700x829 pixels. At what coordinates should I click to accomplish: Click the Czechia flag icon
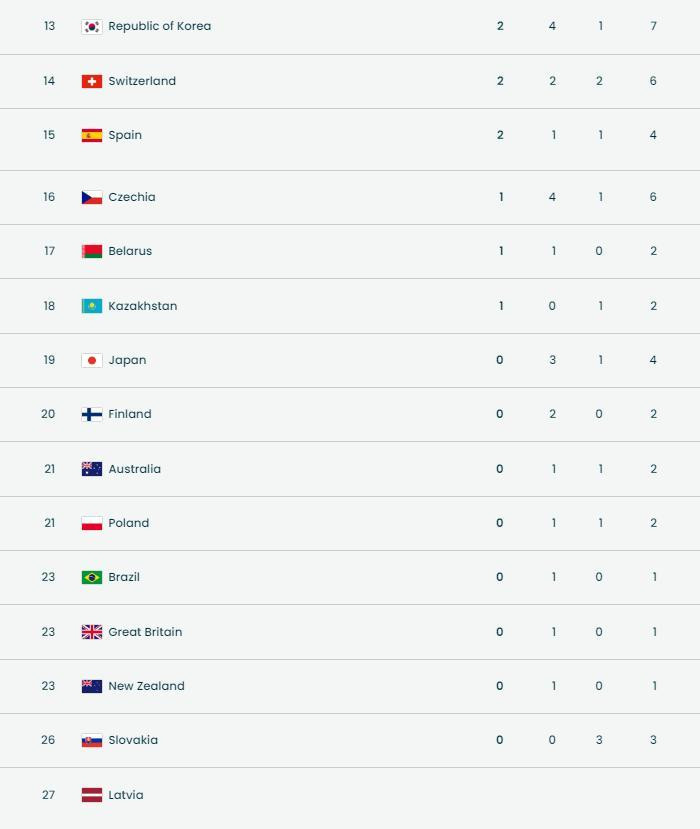(92, 197)
